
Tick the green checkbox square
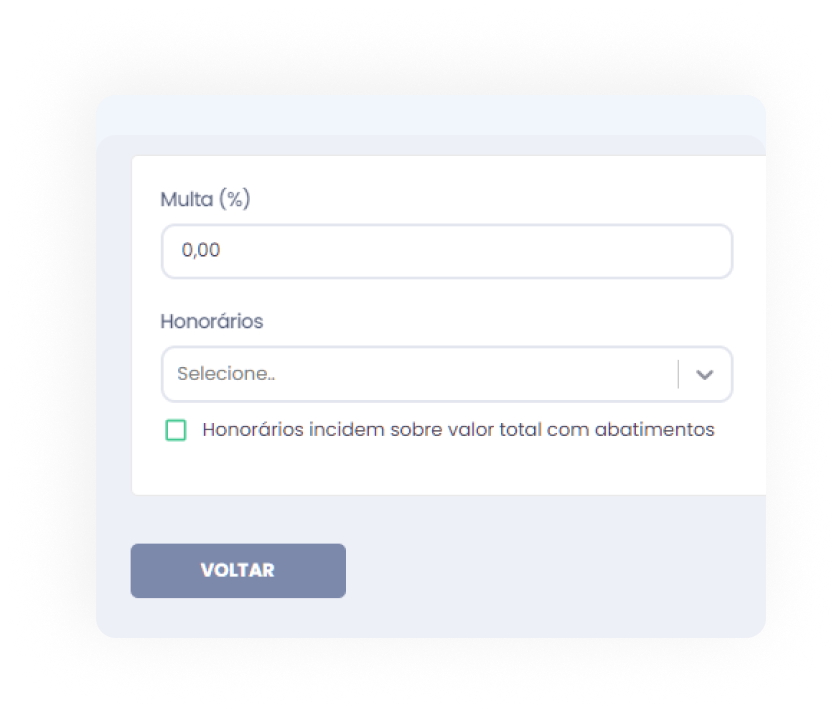[x=176, y=431]
